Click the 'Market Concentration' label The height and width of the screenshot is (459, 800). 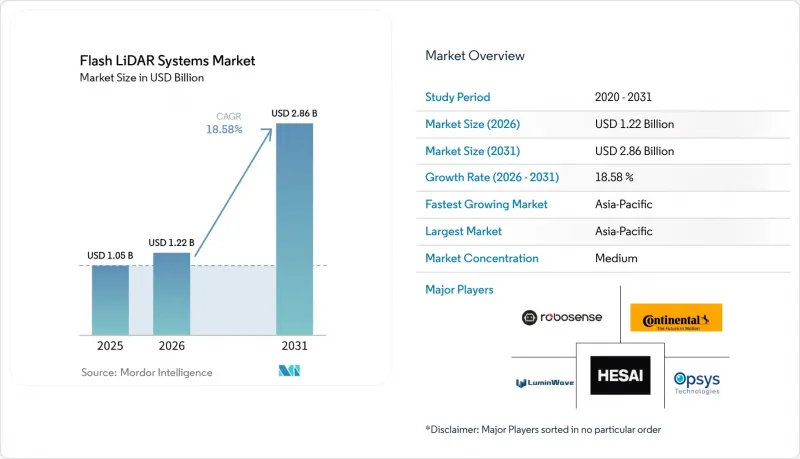pyautogui.click(x=482, y=258)
